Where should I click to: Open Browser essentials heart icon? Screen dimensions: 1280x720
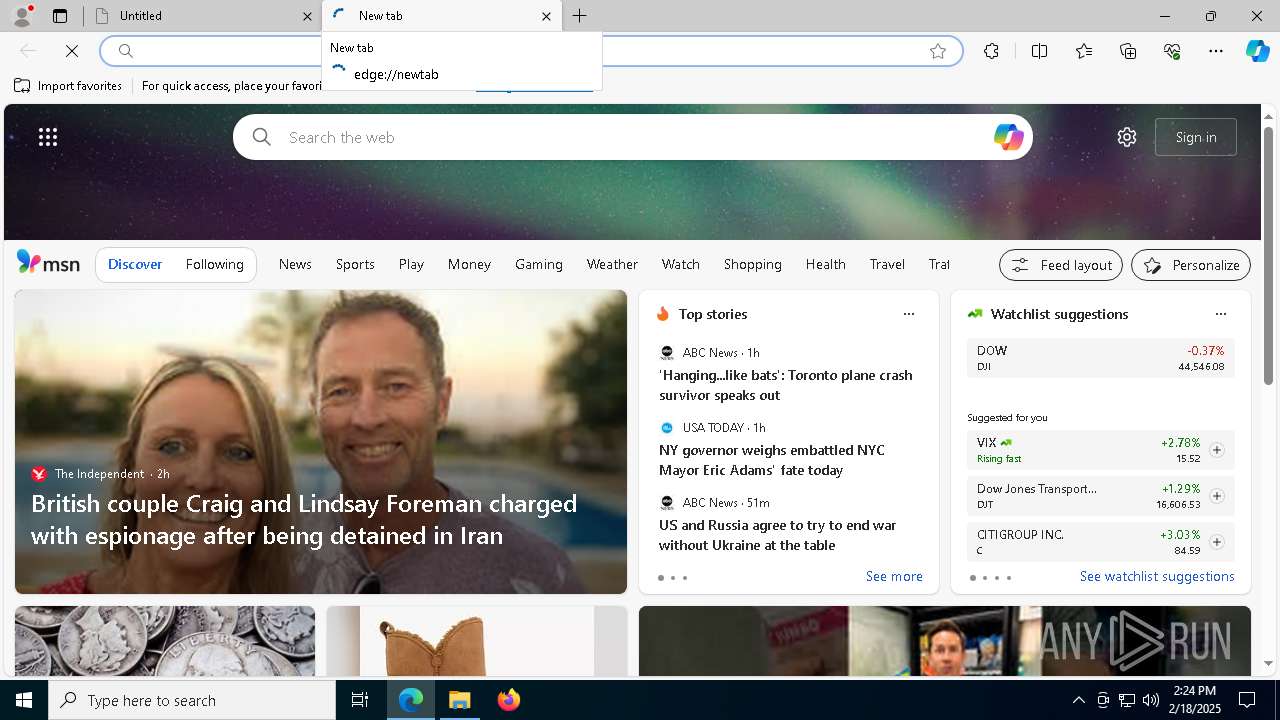click(x=1172, y=51)
